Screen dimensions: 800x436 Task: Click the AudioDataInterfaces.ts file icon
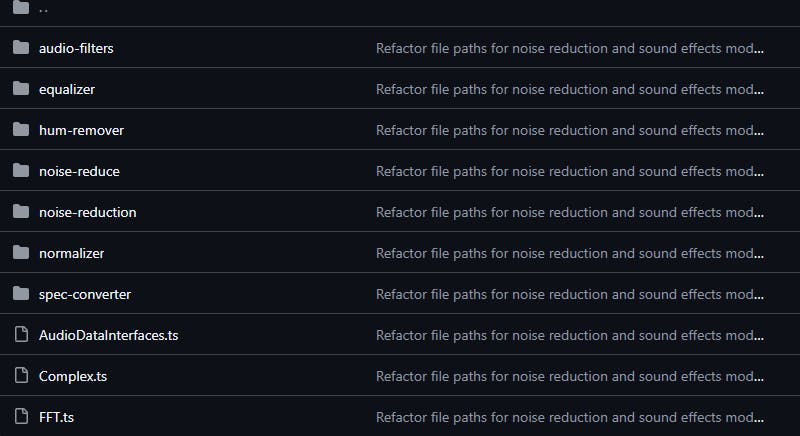(21, 335)
